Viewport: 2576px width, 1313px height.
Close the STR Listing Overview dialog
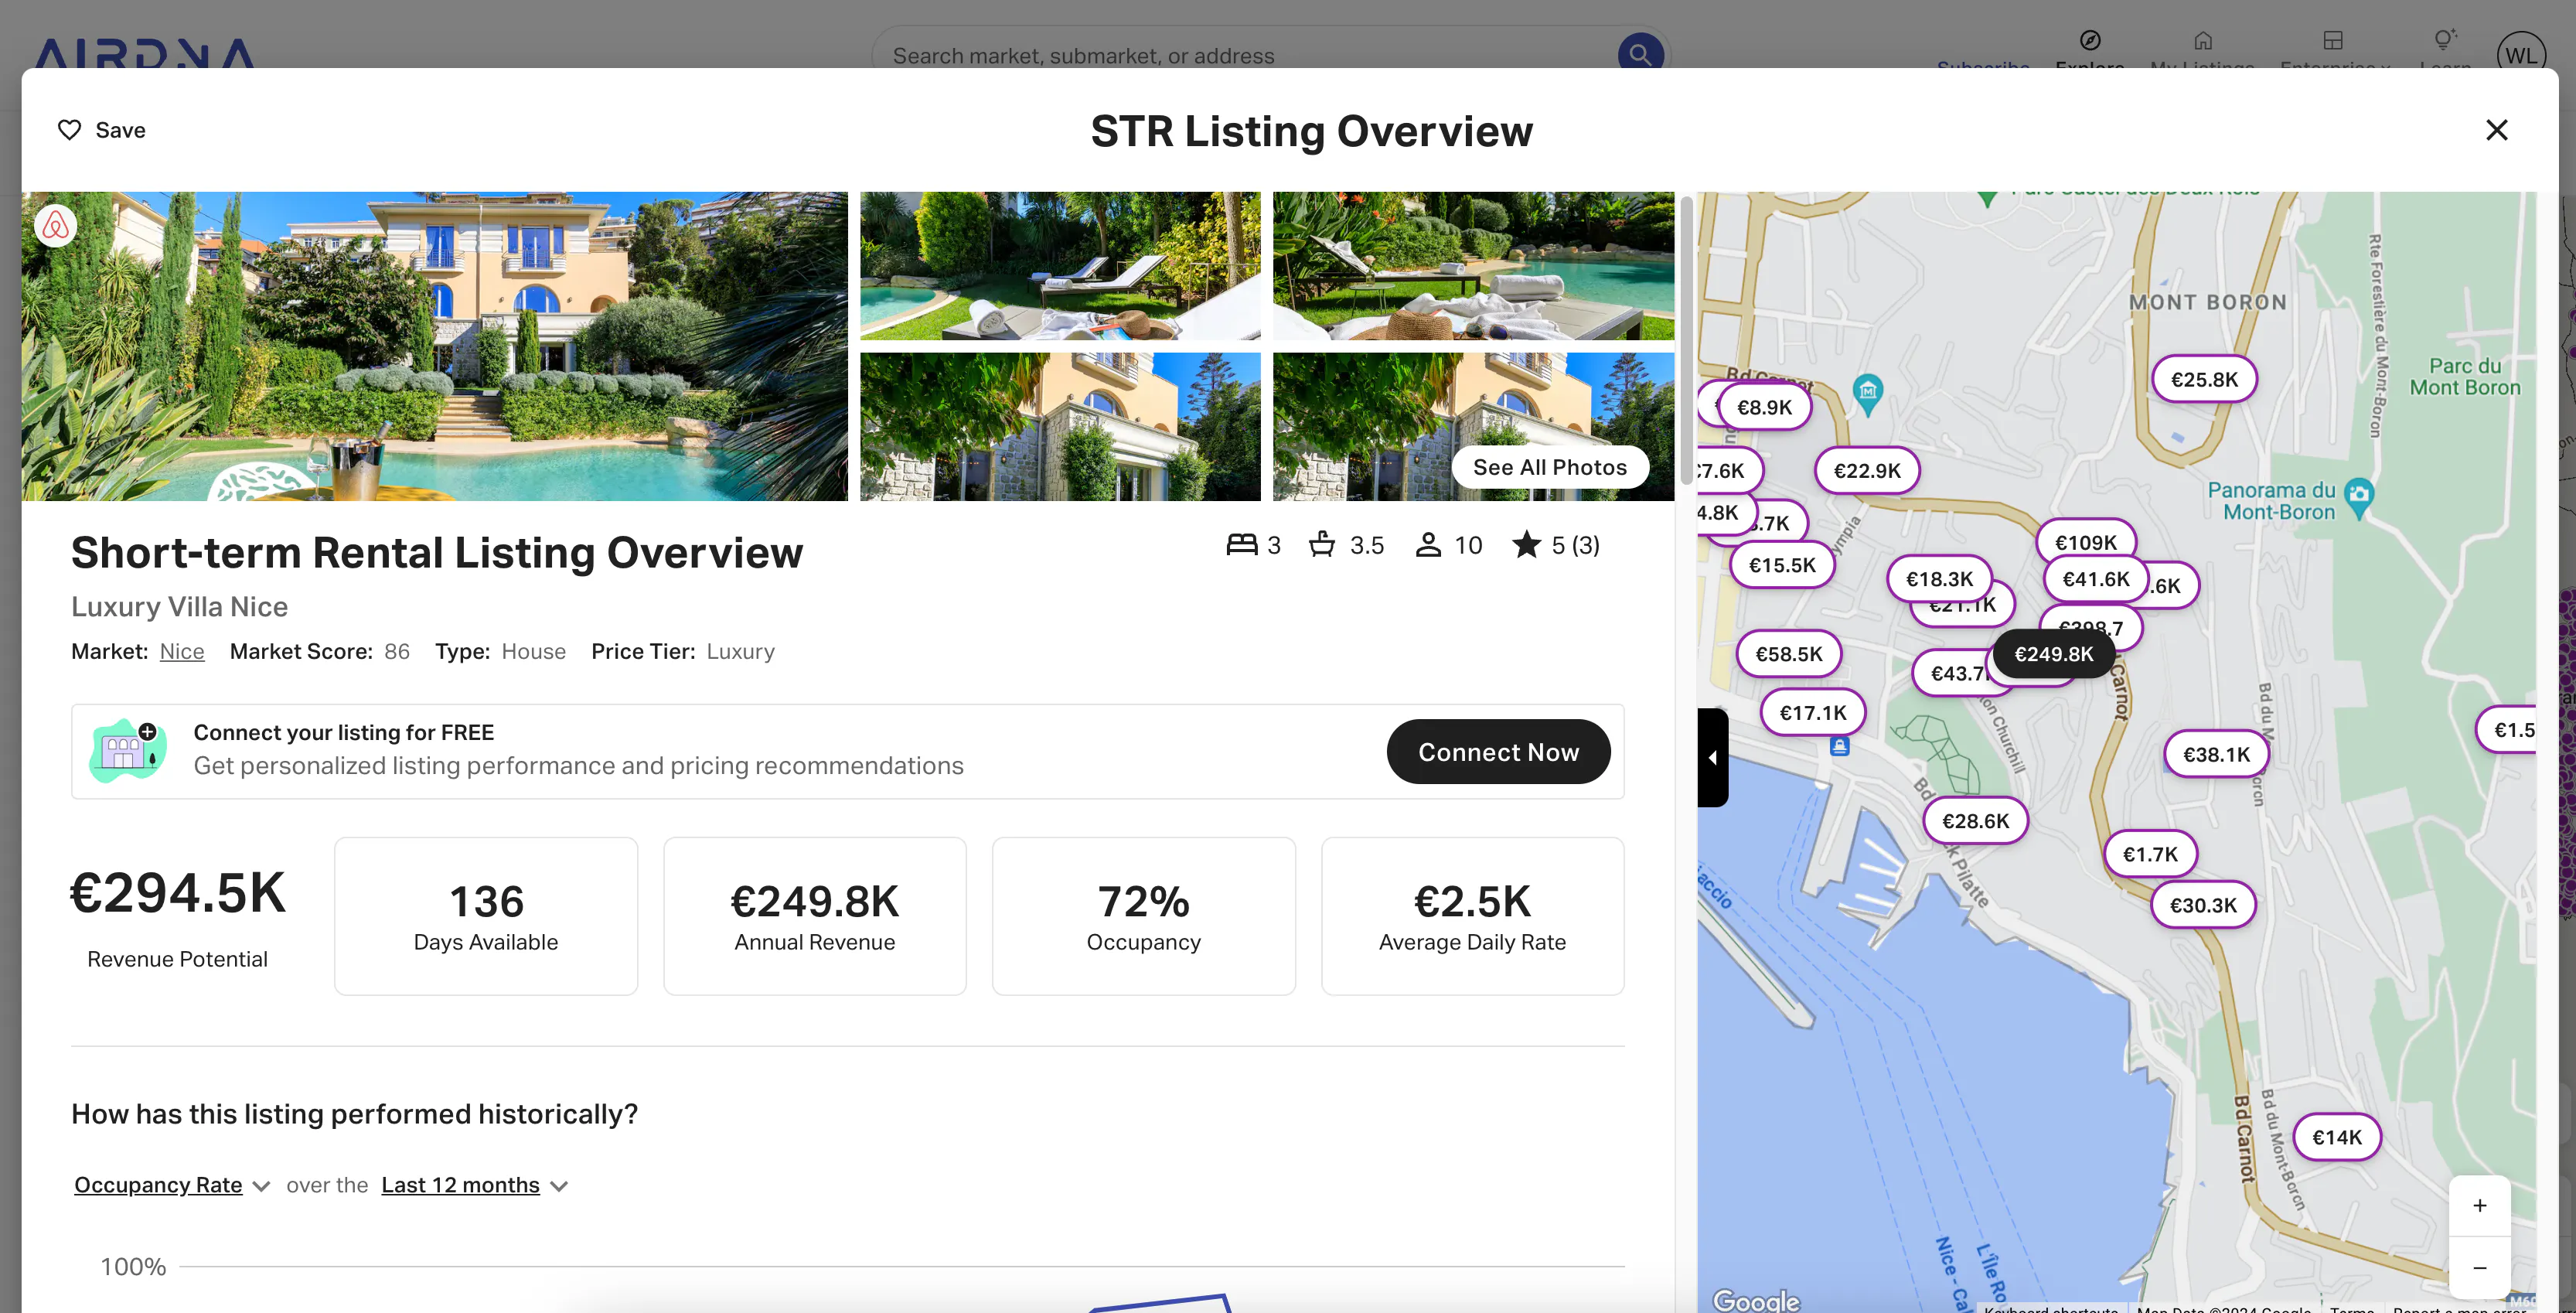(2496, 130)
